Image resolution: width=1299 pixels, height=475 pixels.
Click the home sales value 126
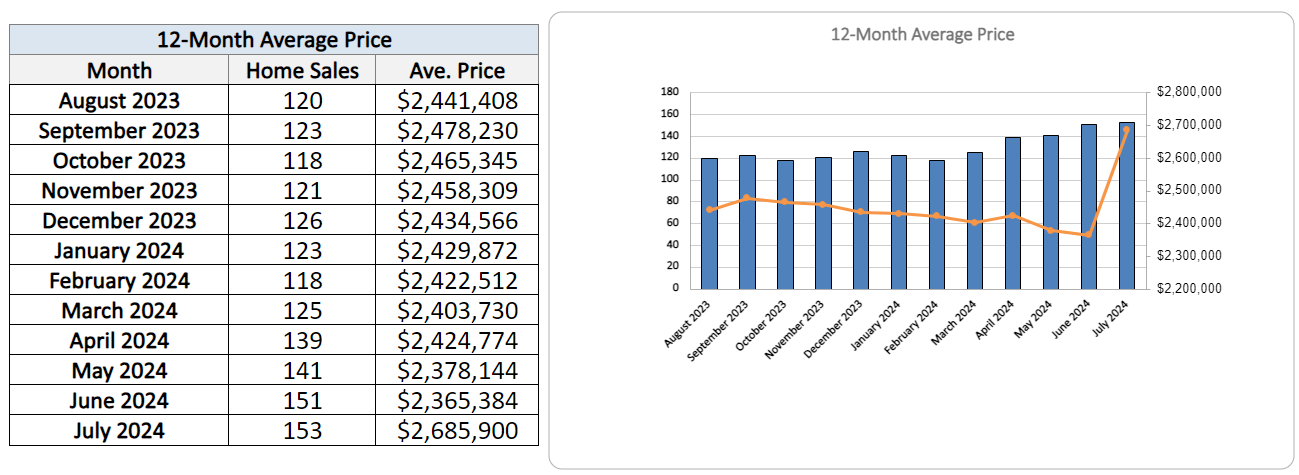point(302,220)
